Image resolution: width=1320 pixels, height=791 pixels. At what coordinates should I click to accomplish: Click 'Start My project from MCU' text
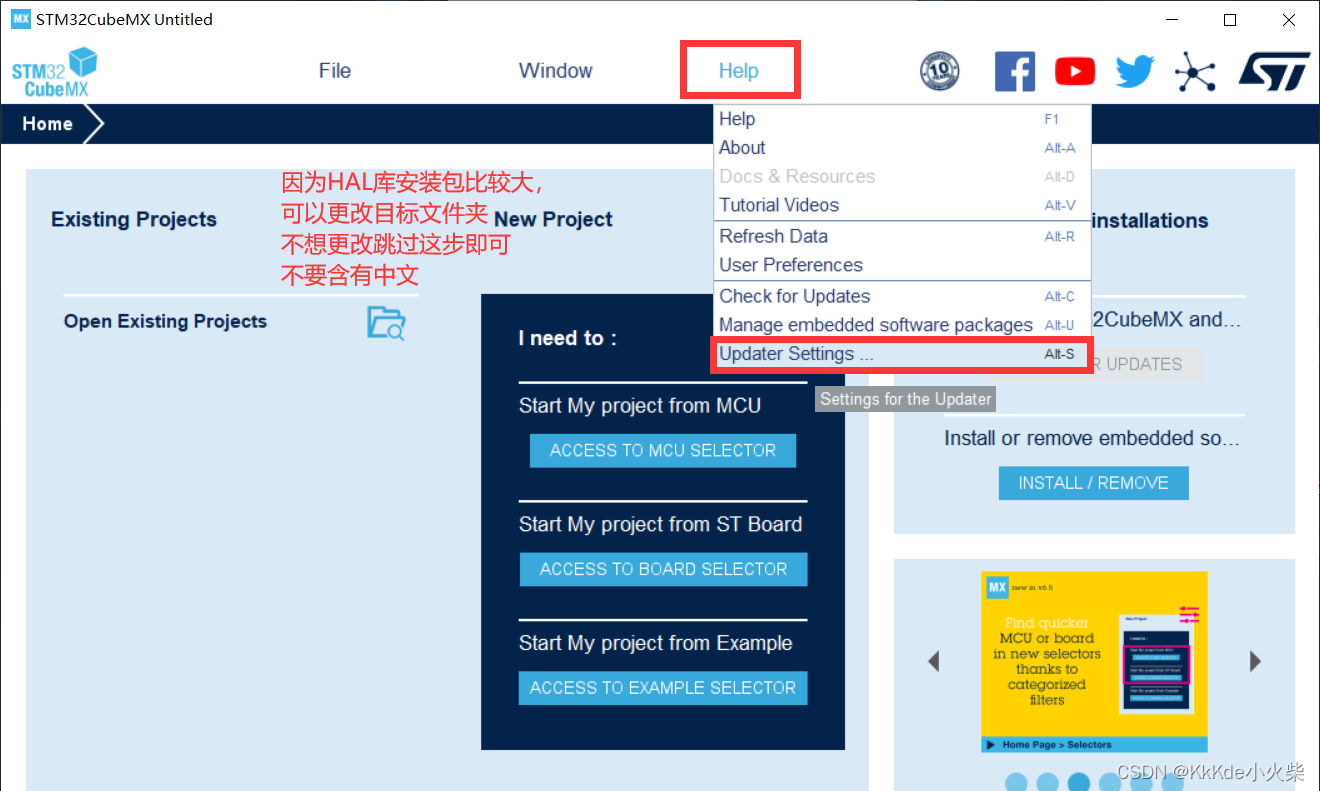coord(640,406)
